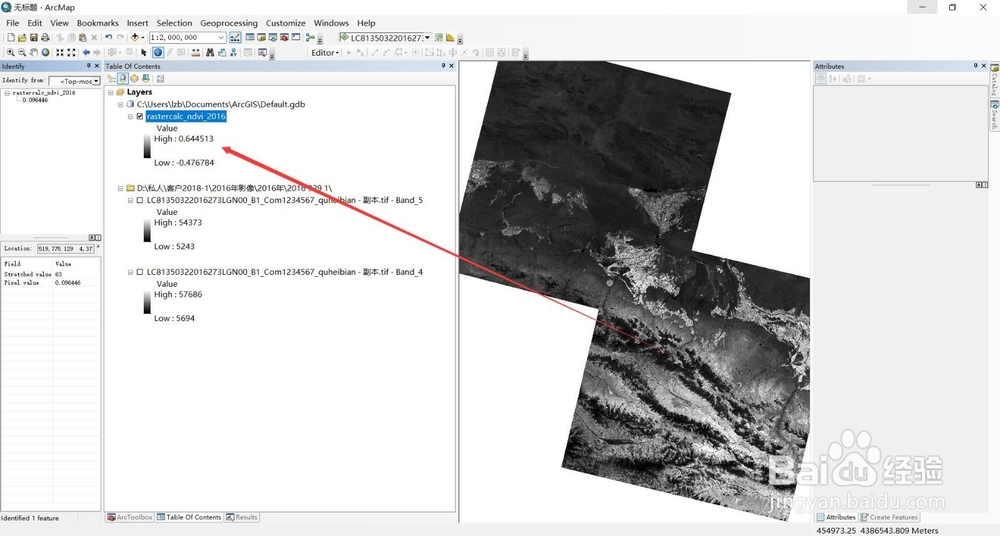Viewport: 1000px width, 536px height.
Task: Collapse the Band_4 layer legend
Action: point(131,272)
